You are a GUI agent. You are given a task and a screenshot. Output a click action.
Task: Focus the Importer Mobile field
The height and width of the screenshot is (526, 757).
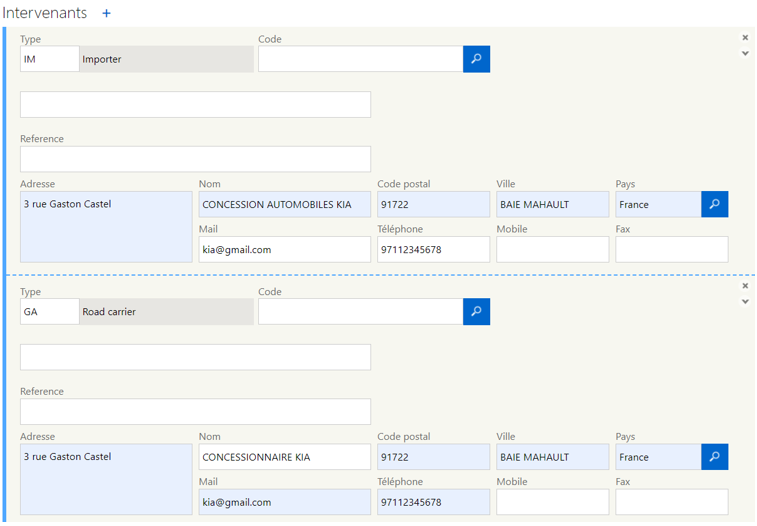pyautogui.click(x=552, y=249)
